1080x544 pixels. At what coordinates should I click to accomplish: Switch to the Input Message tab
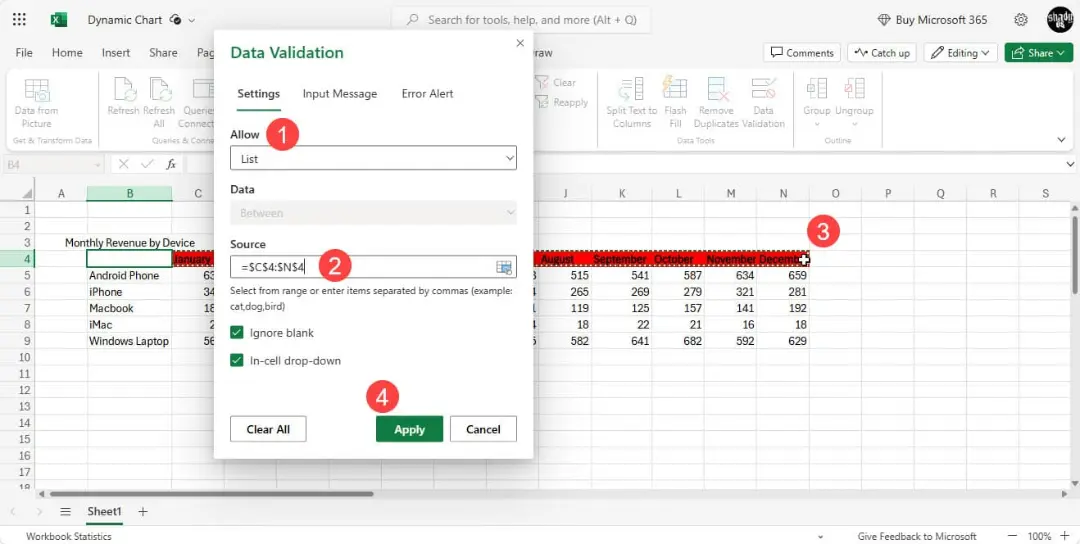(x=340, y=94)
